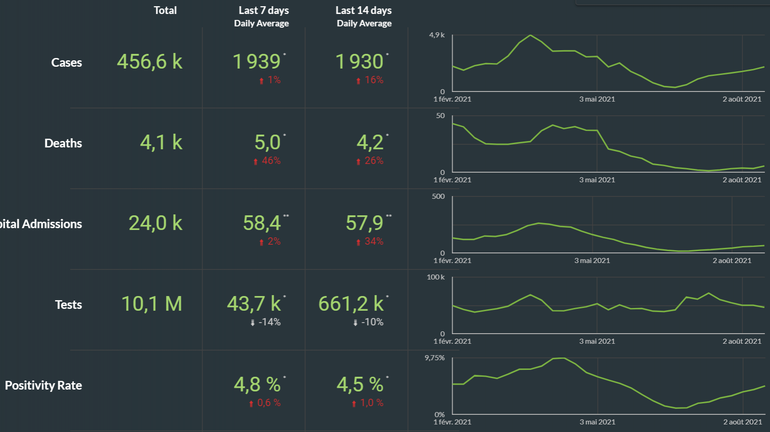770x432 pixels.
Task: Click the up arrow beside Hospital Admissions 34%
Action: coord(357,241)
